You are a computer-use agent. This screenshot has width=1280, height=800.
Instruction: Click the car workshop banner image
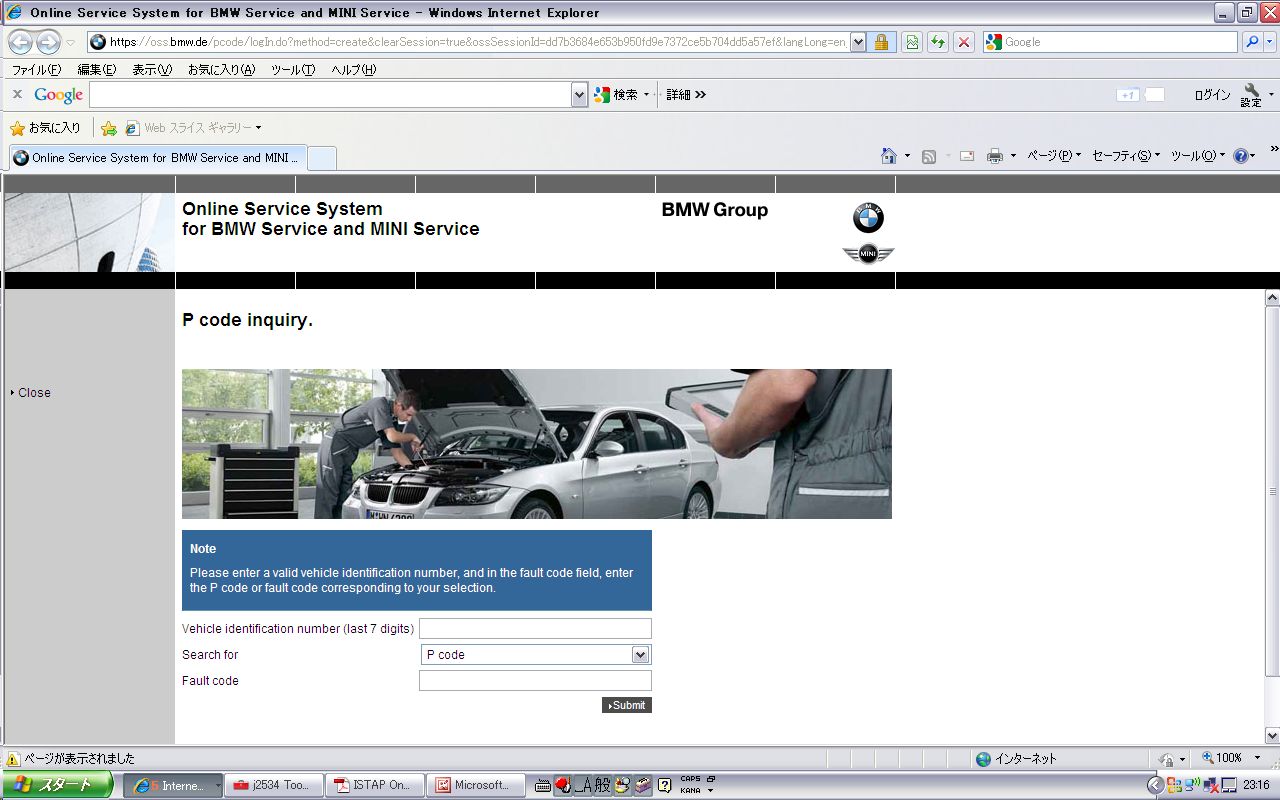click(x=537, y=444)
